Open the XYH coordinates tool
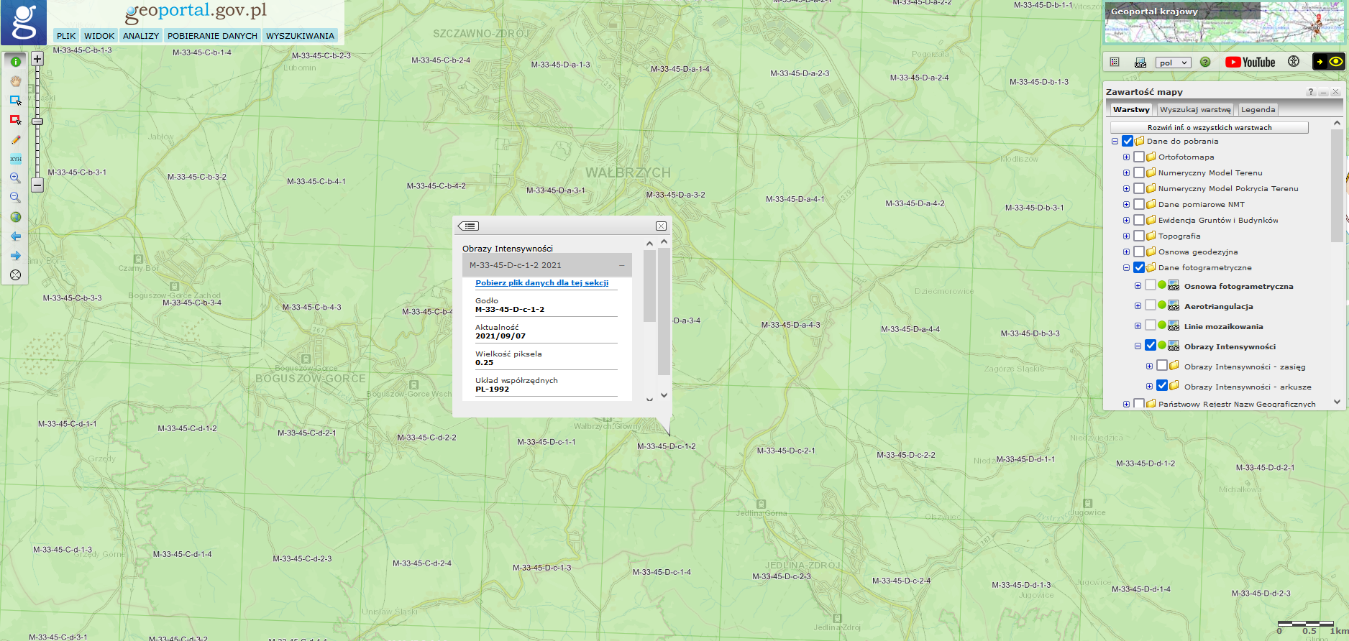This screenshot has height=641, width=1349. pyautogui.click(x=16, y=158)
